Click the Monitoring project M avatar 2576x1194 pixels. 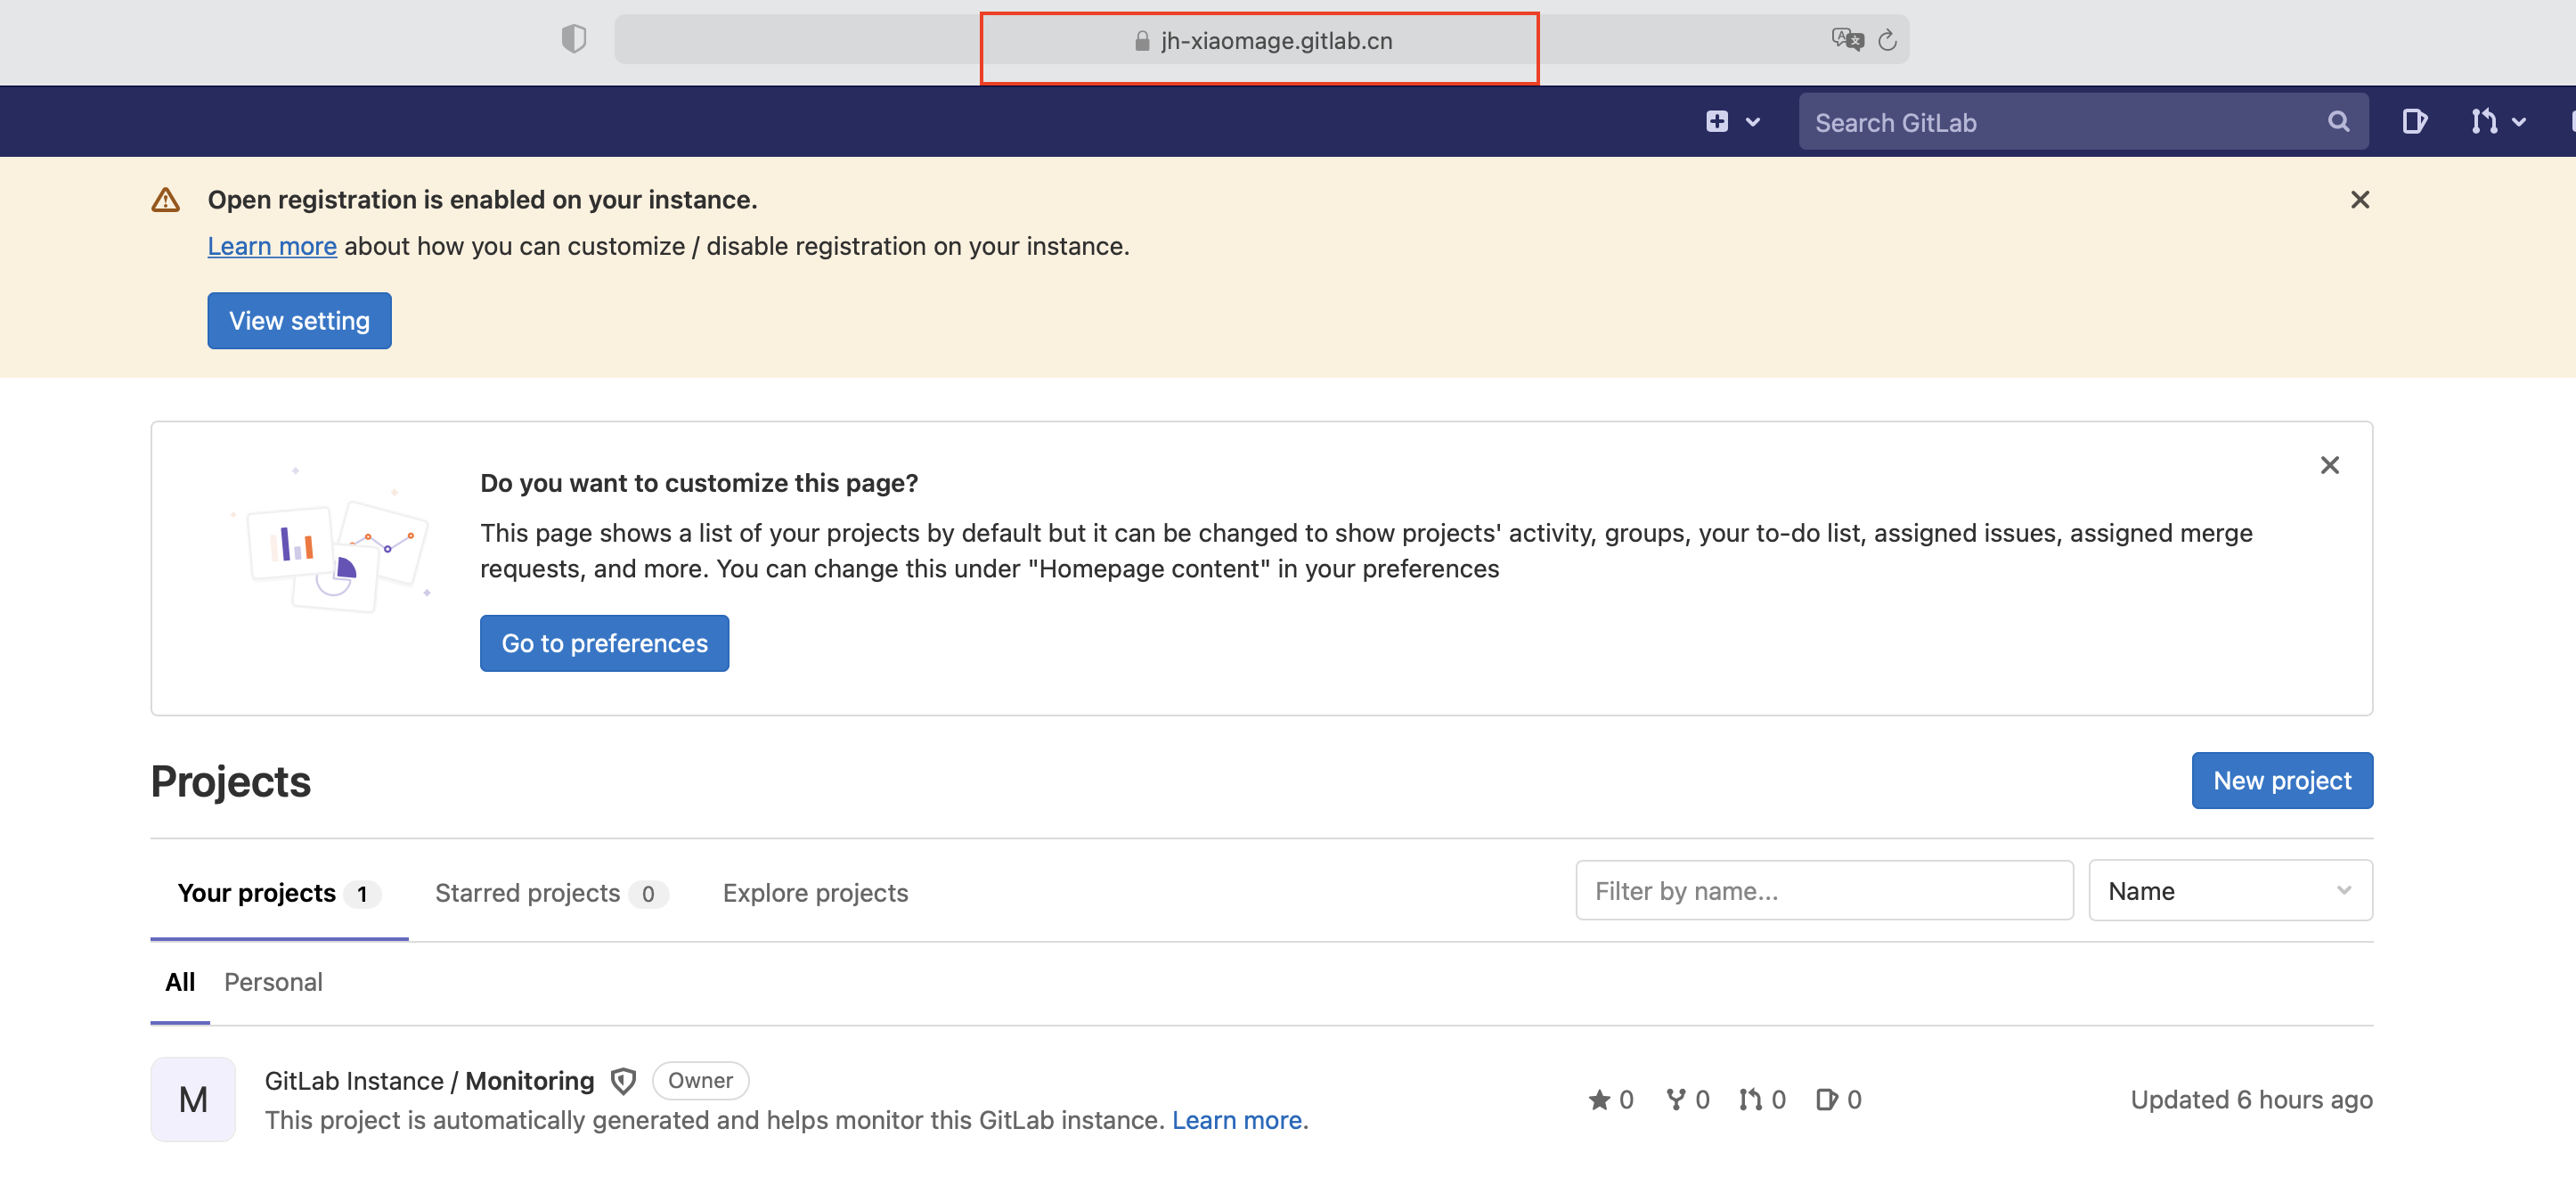pyautogui.click(x=193, y=1100)
